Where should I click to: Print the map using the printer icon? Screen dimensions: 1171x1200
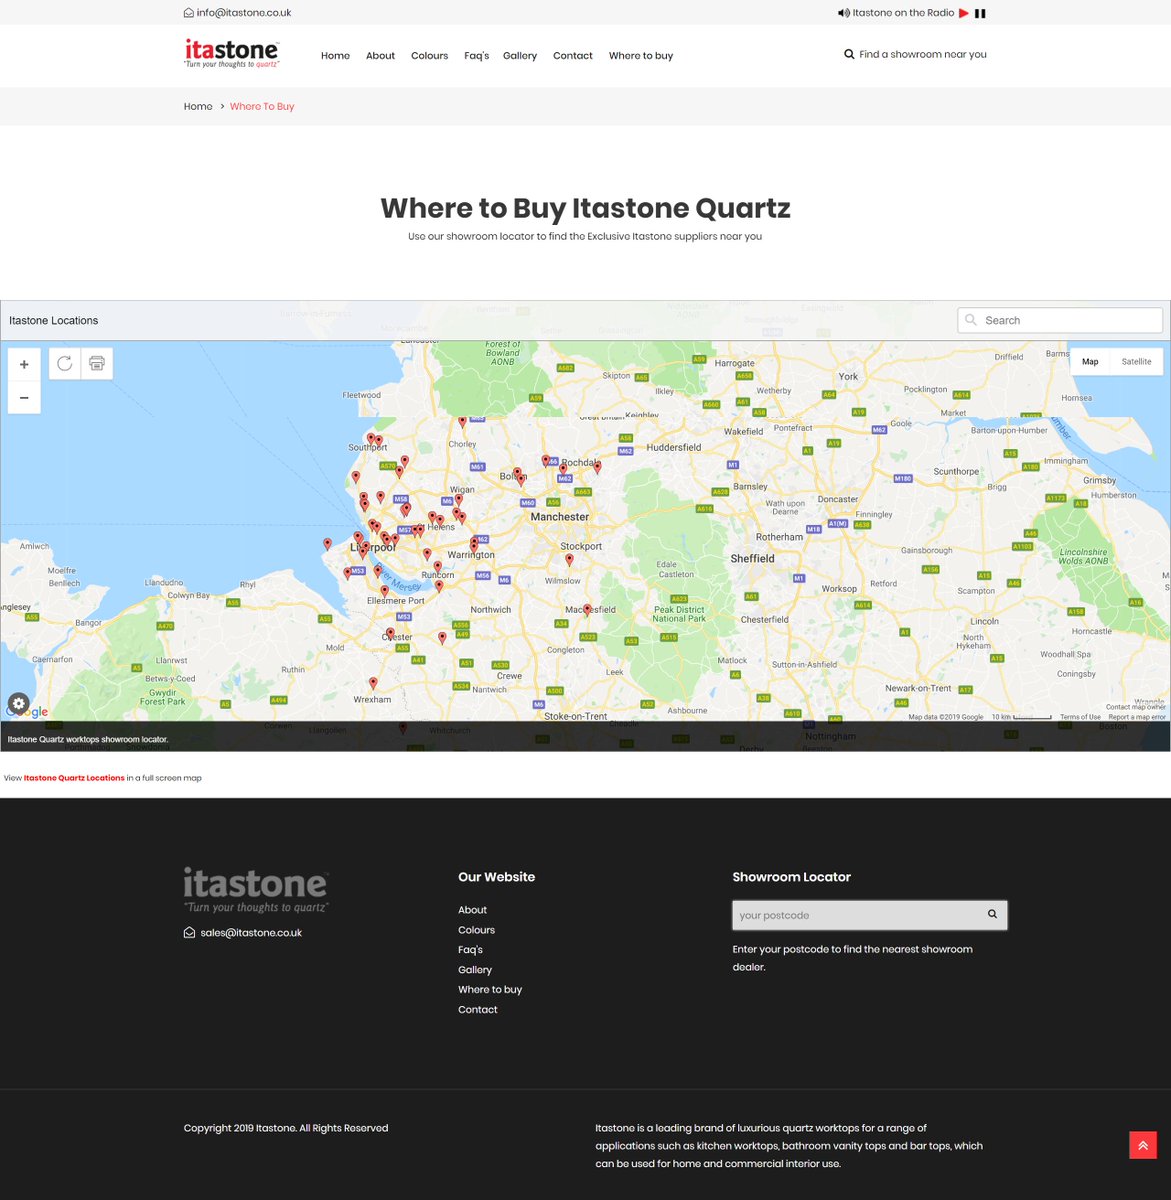97,363
